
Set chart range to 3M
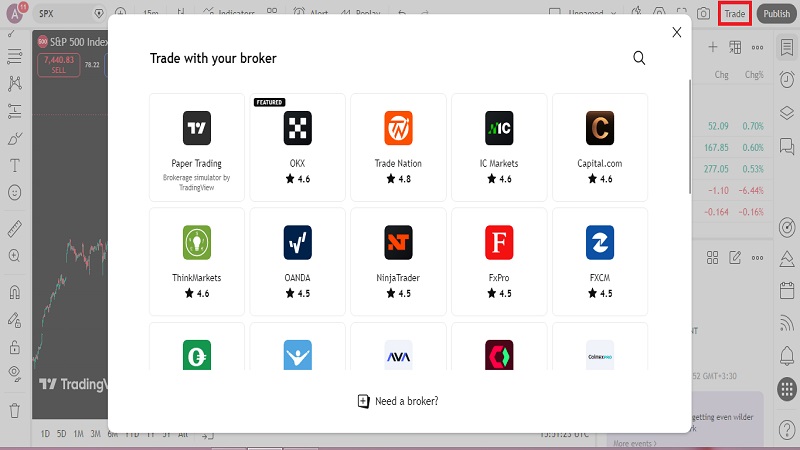pyautogui.click(x=95, y=434)
